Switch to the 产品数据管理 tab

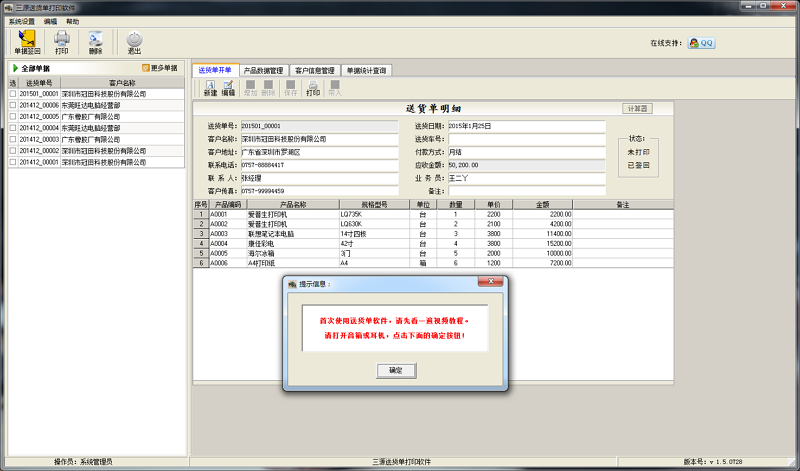pos(264,70)
